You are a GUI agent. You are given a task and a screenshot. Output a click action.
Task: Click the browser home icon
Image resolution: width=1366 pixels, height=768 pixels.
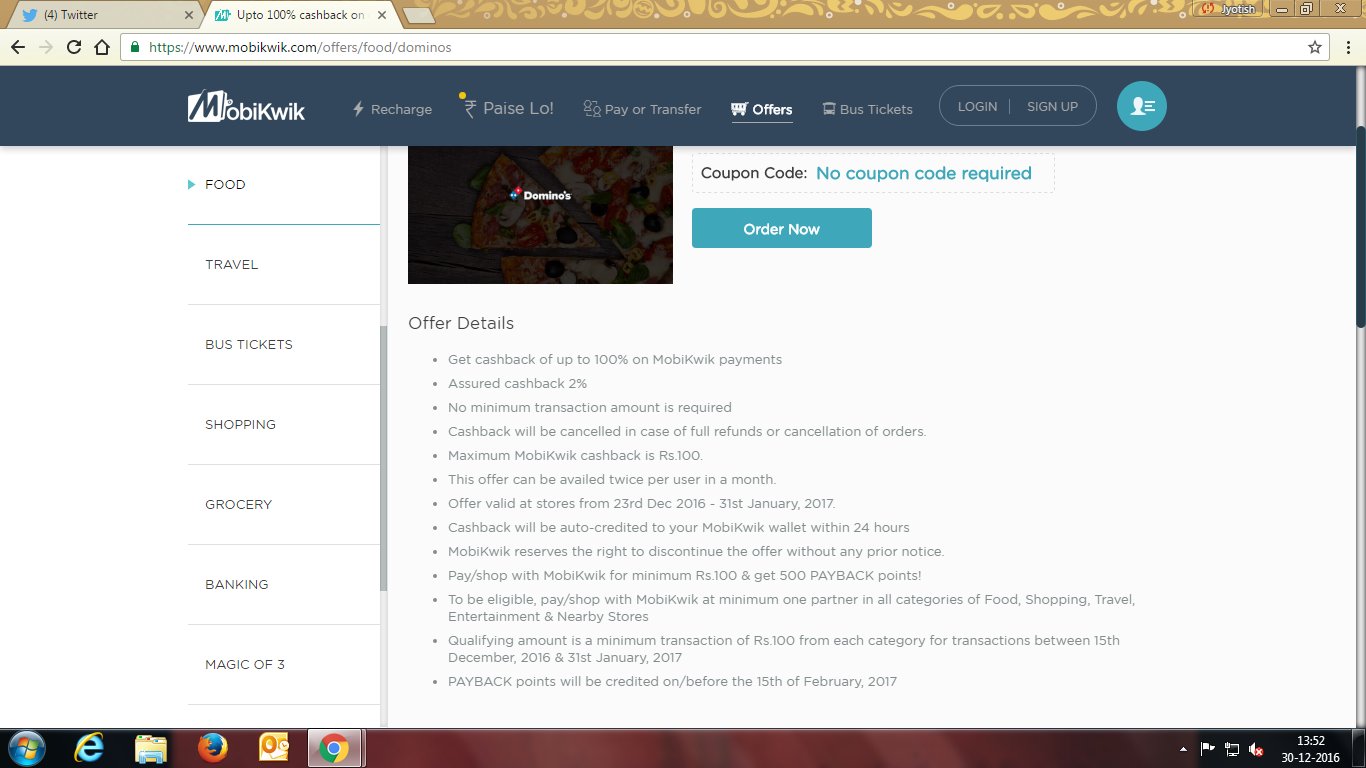(102, 47)
